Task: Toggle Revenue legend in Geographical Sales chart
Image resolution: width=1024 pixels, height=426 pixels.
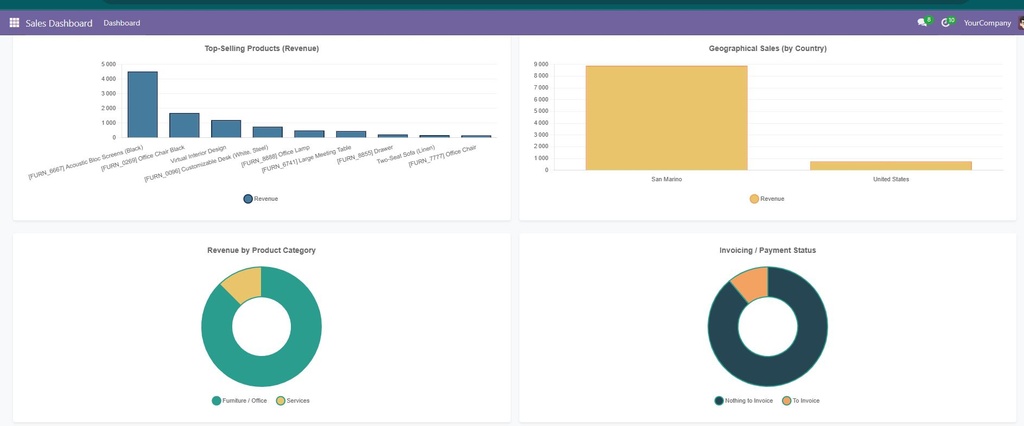Action: coord(767,199)
